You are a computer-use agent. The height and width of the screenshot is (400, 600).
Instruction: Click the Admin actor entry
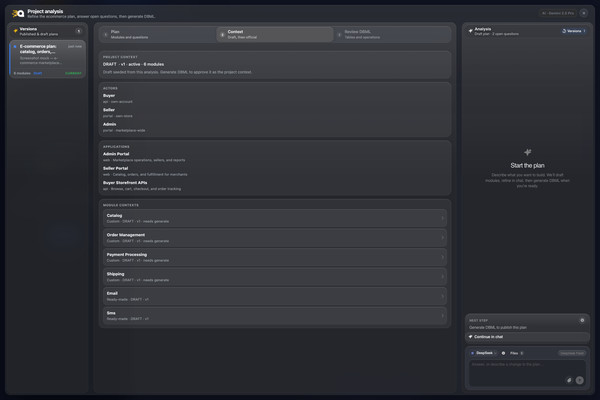pos(124,127)
